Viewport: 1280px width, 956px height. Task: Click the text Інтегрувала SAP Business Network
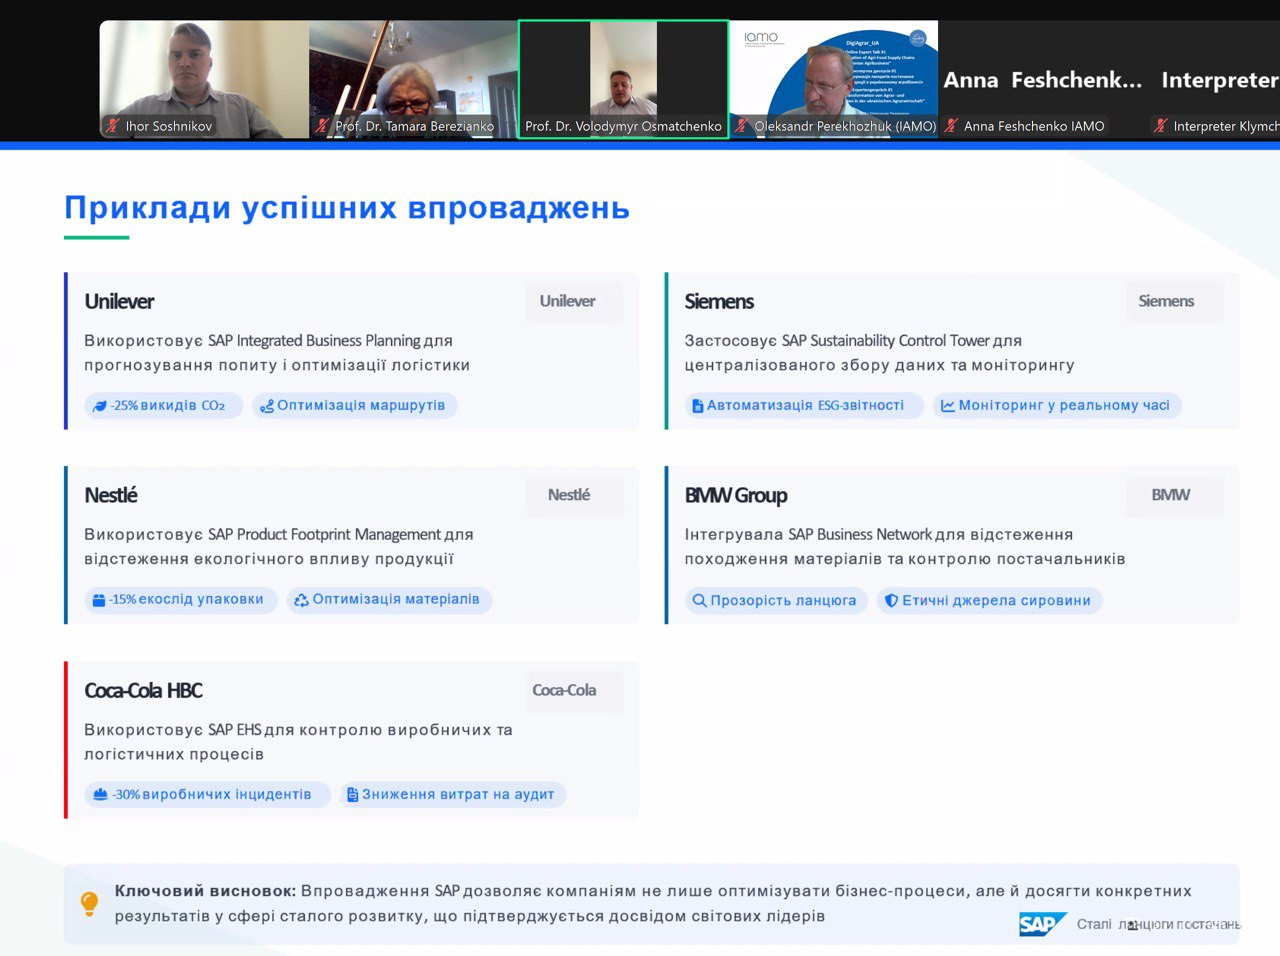point(808,535)
